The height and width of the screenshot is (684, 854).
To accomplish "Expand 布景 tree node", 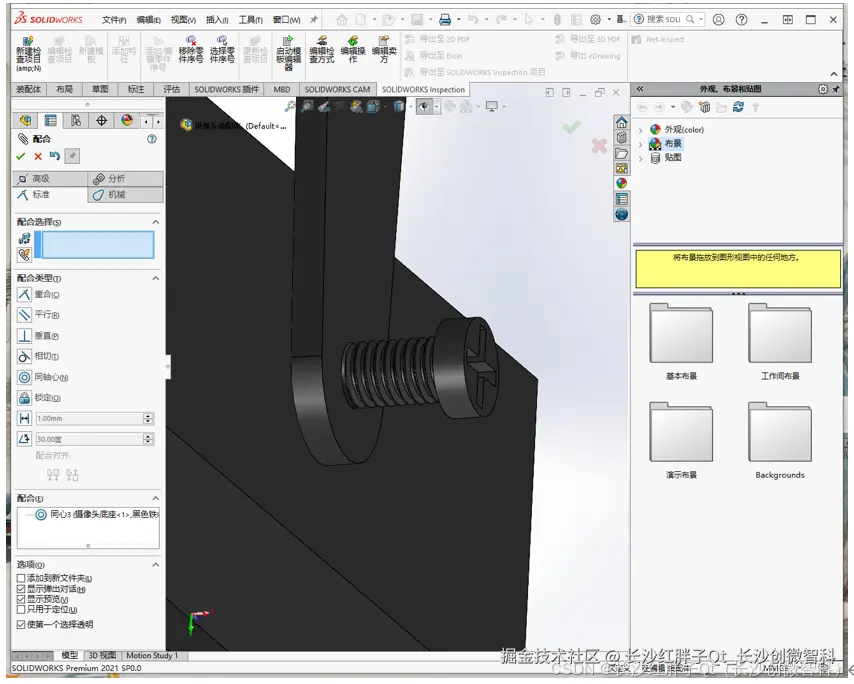I will (x=640, y=144).
